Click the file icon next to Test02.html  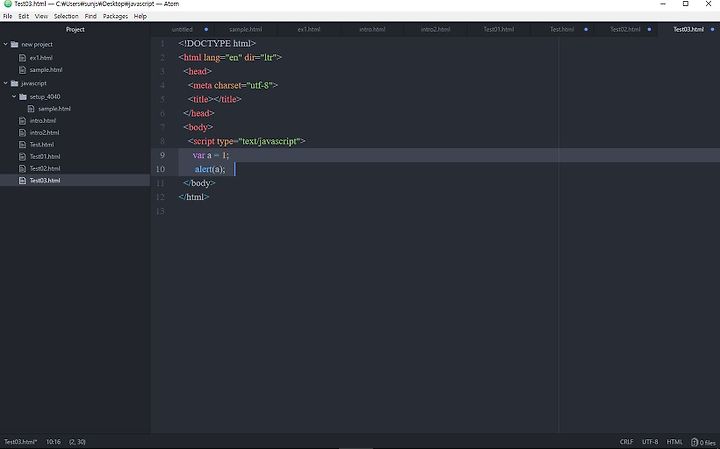[x=22, y=168]
